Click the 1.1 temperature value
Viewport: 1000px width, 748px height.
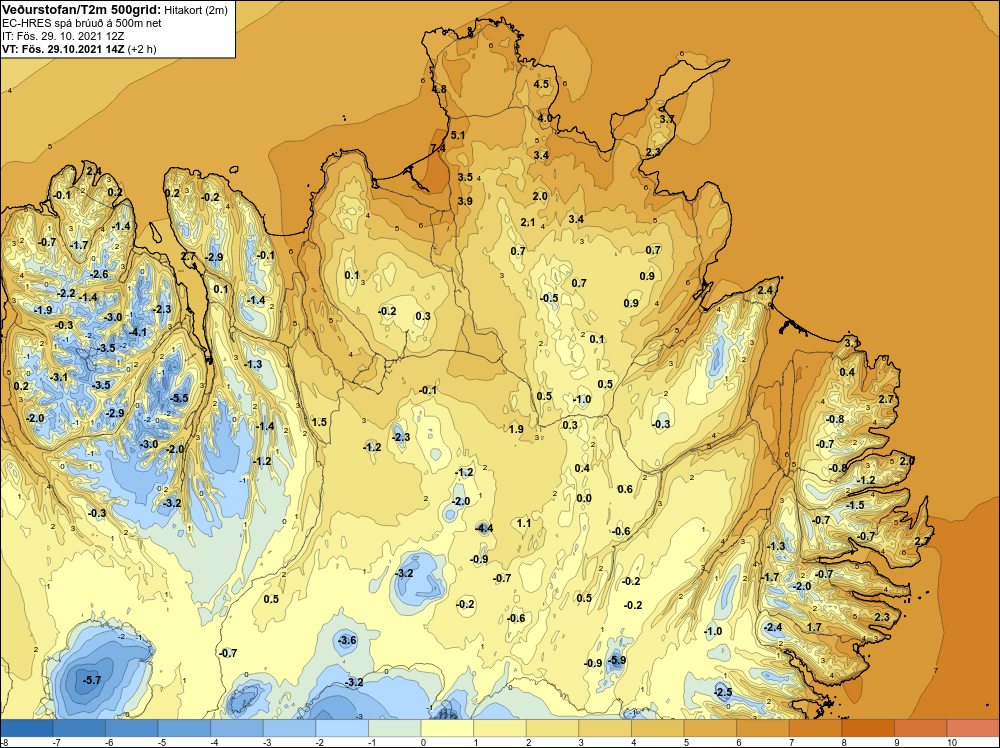click(524, 523)
